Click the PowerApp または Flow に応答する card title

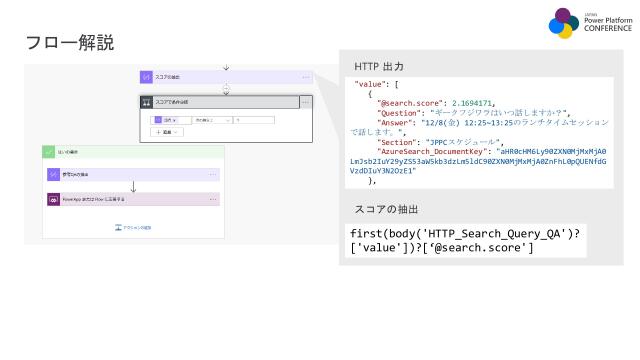pos(93,200)
